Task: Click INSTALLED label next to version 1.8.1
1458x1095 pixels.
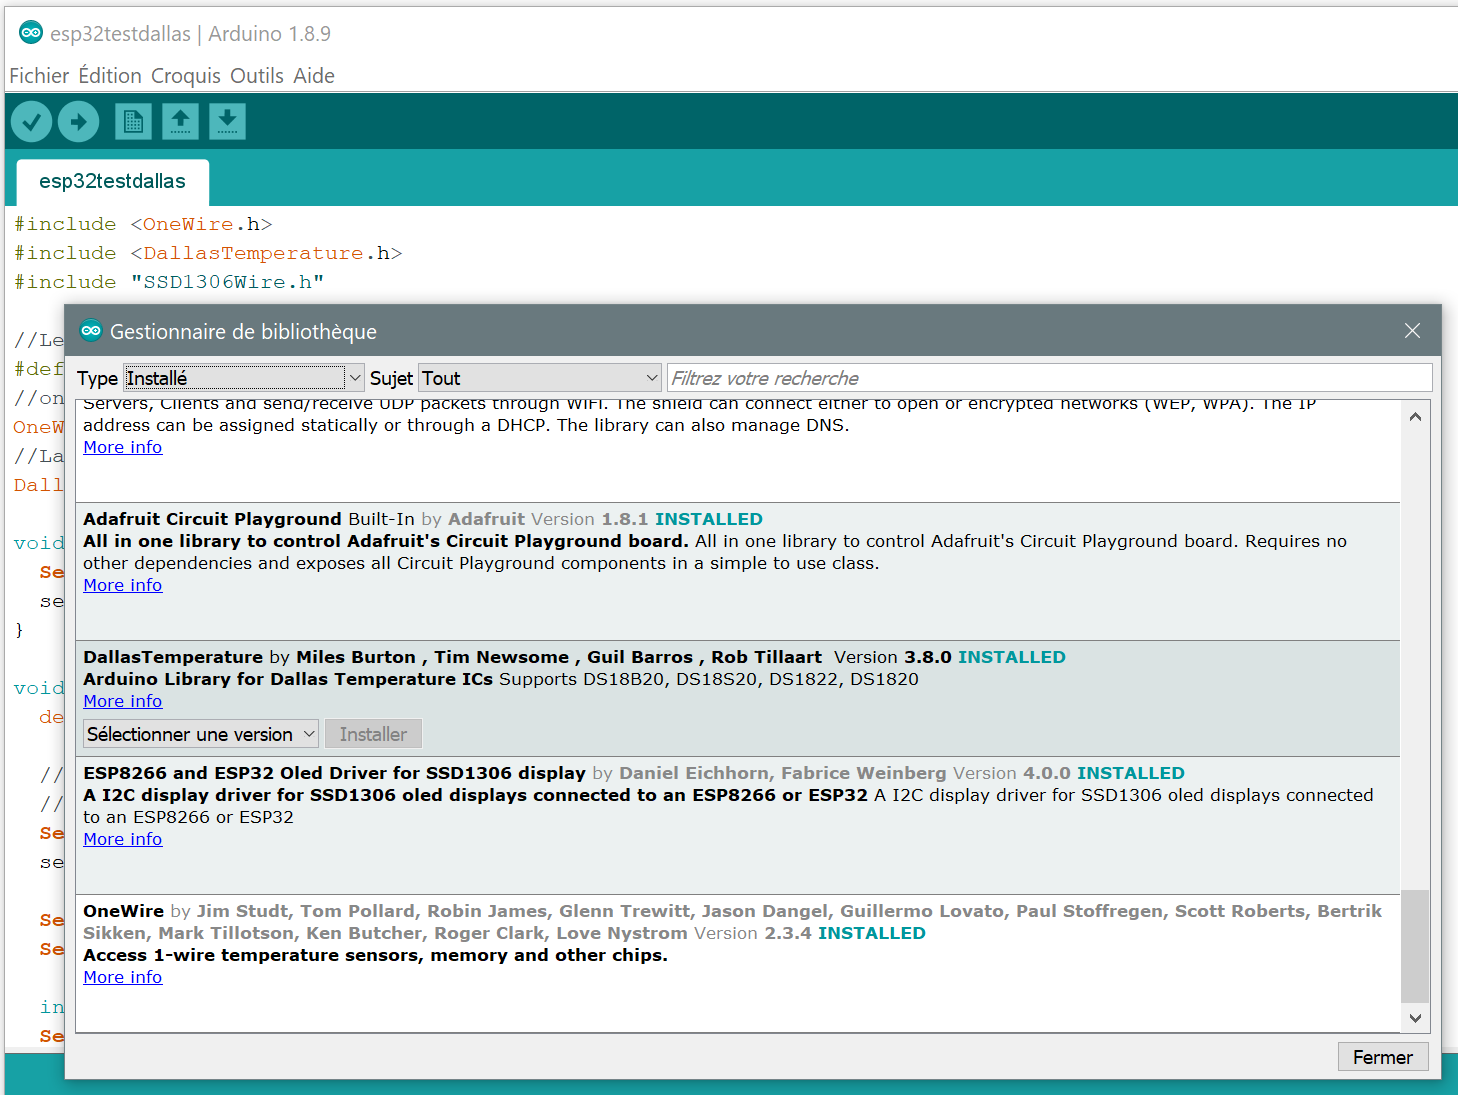Action: (709, 519)
